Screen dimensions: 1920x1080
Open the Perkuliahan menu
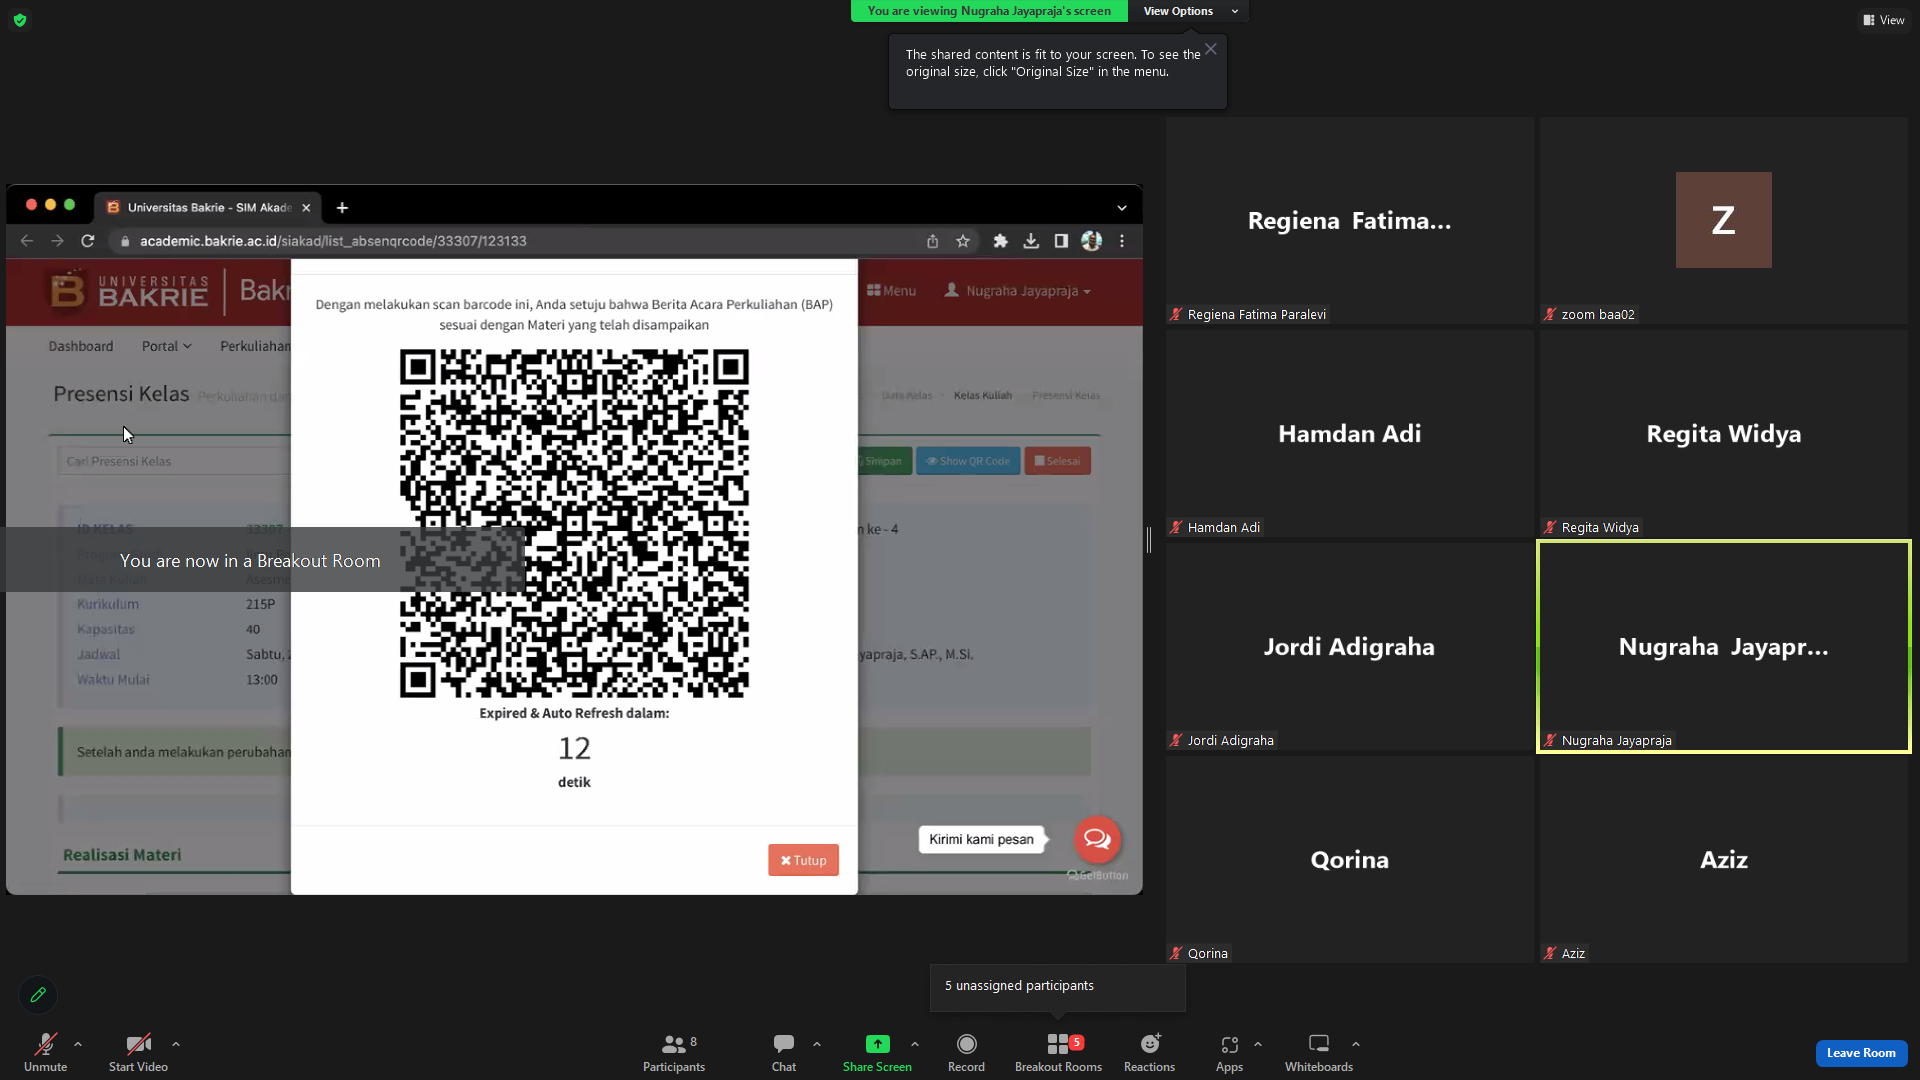[x=255, y=346]
